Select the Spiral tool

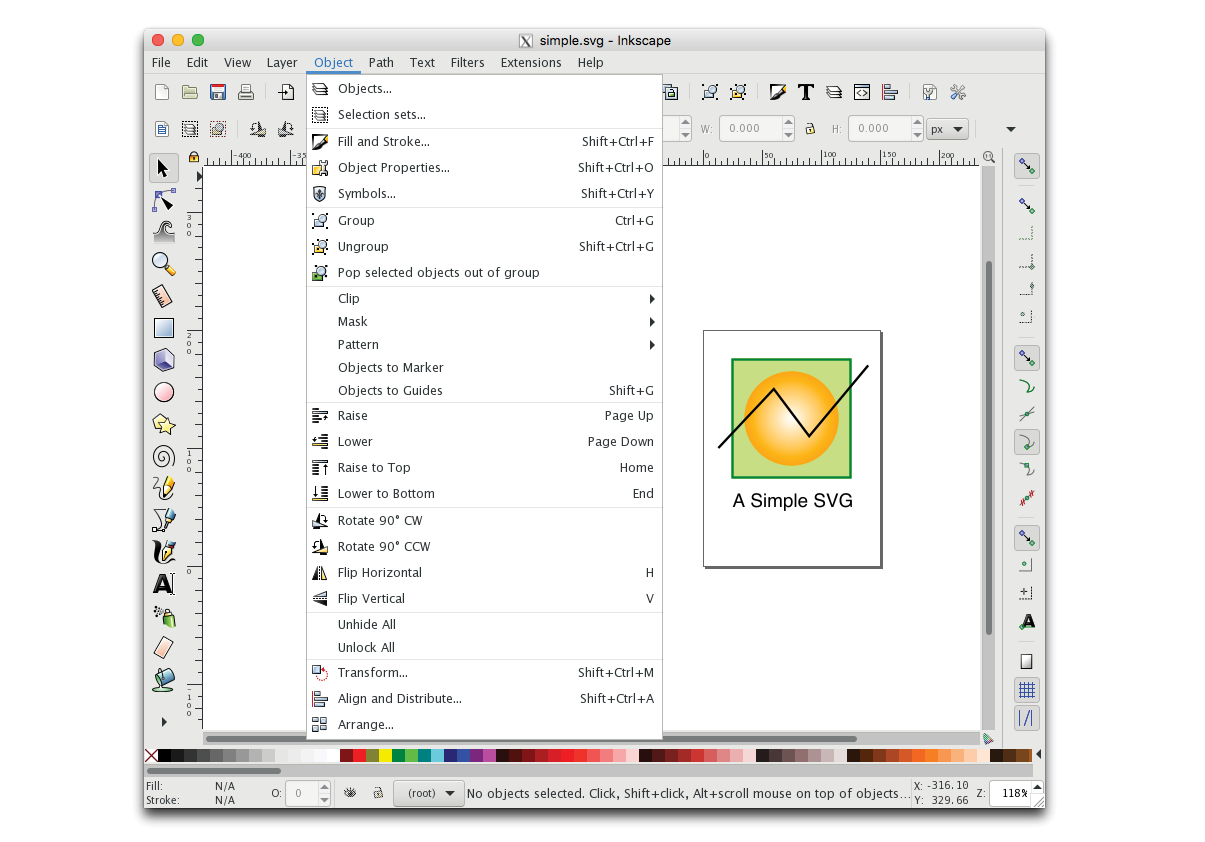[164, 457]
